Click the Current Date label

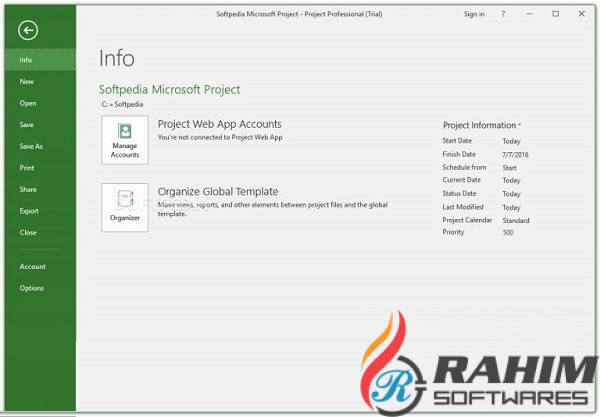click(x=461, y=180)
